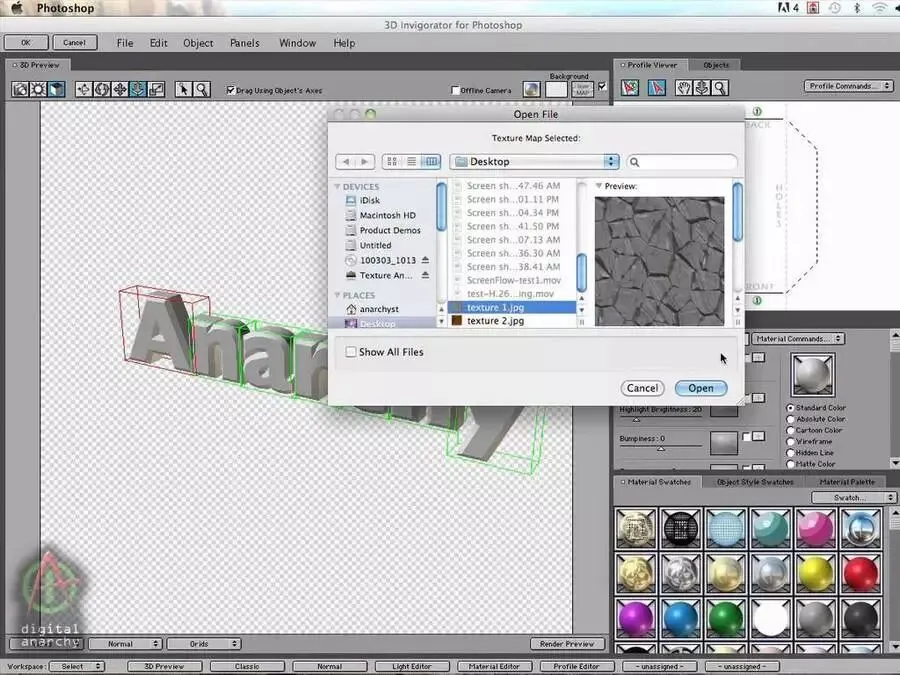Viewport: 900px width, 675px height.
Task: Select the blue pen tool in Profile Viewer
Action: click(x=657, y=87)
